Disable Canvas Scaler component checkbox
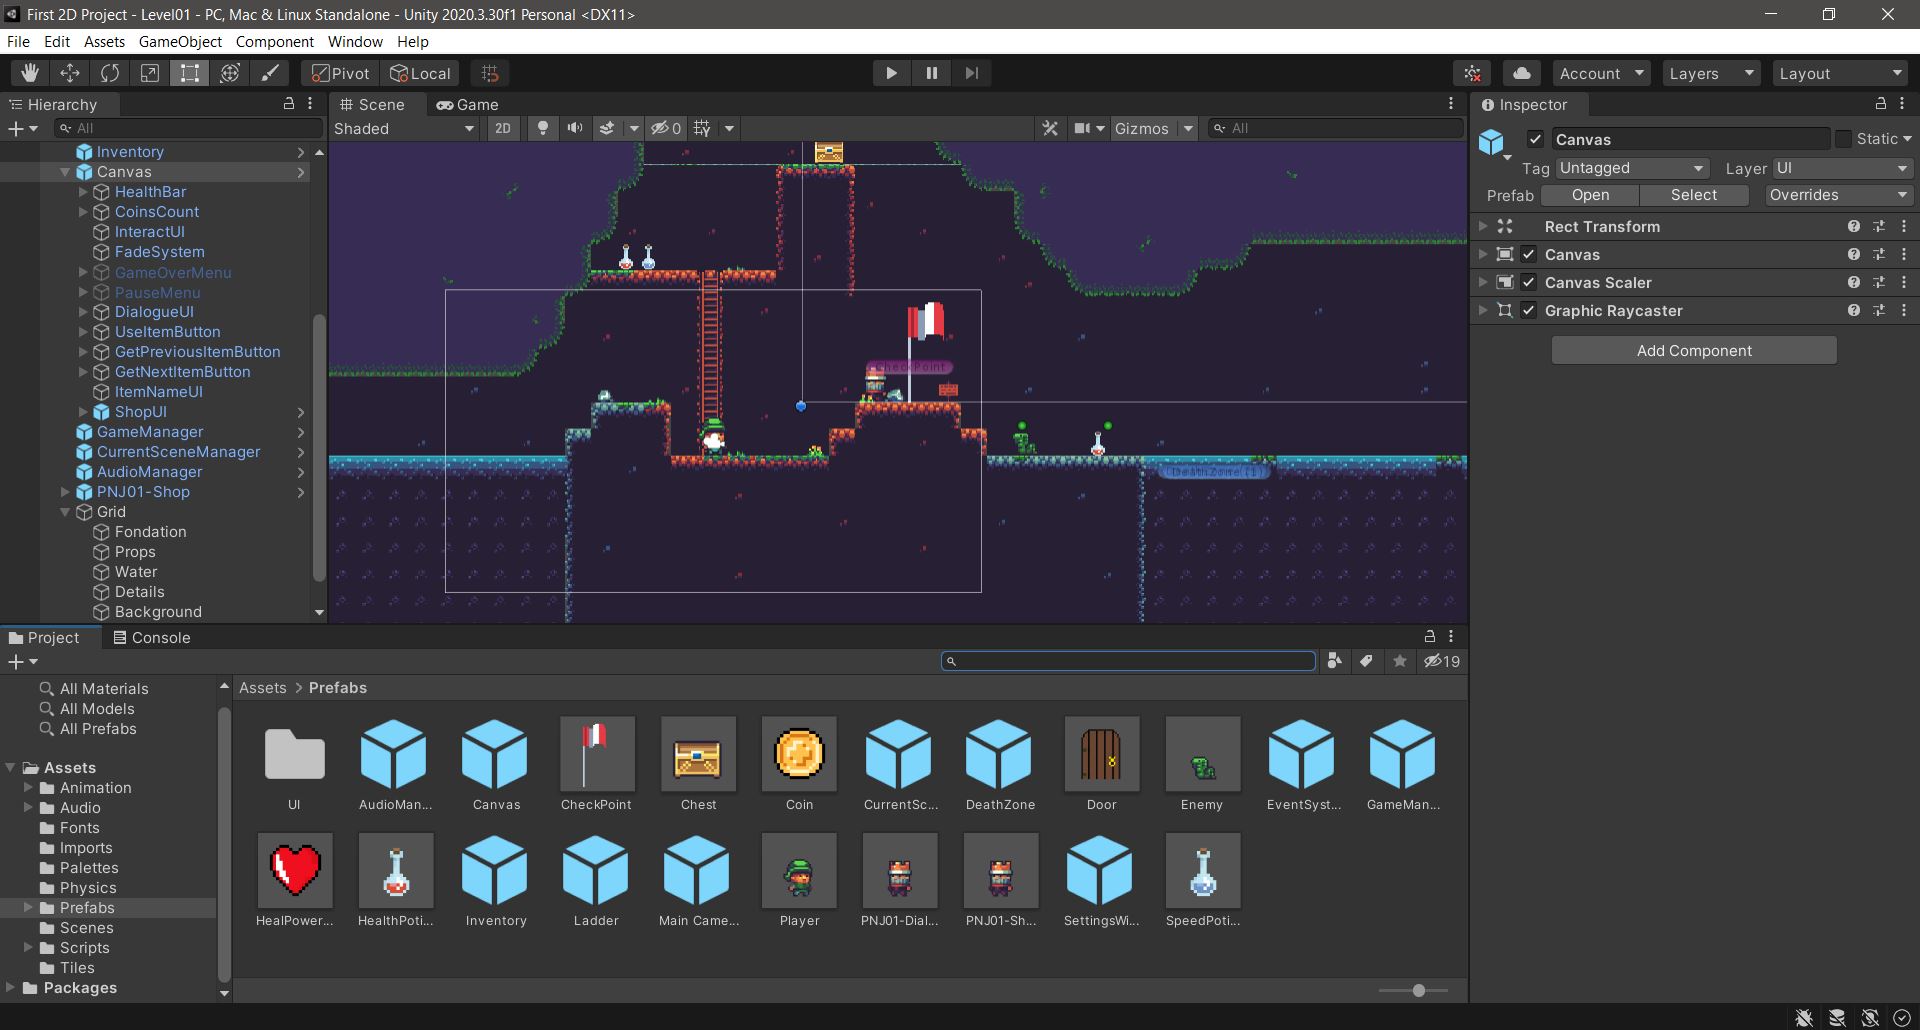Image resolution: width=1920 pixels, height=1030 pixels. click(1528, 283)
